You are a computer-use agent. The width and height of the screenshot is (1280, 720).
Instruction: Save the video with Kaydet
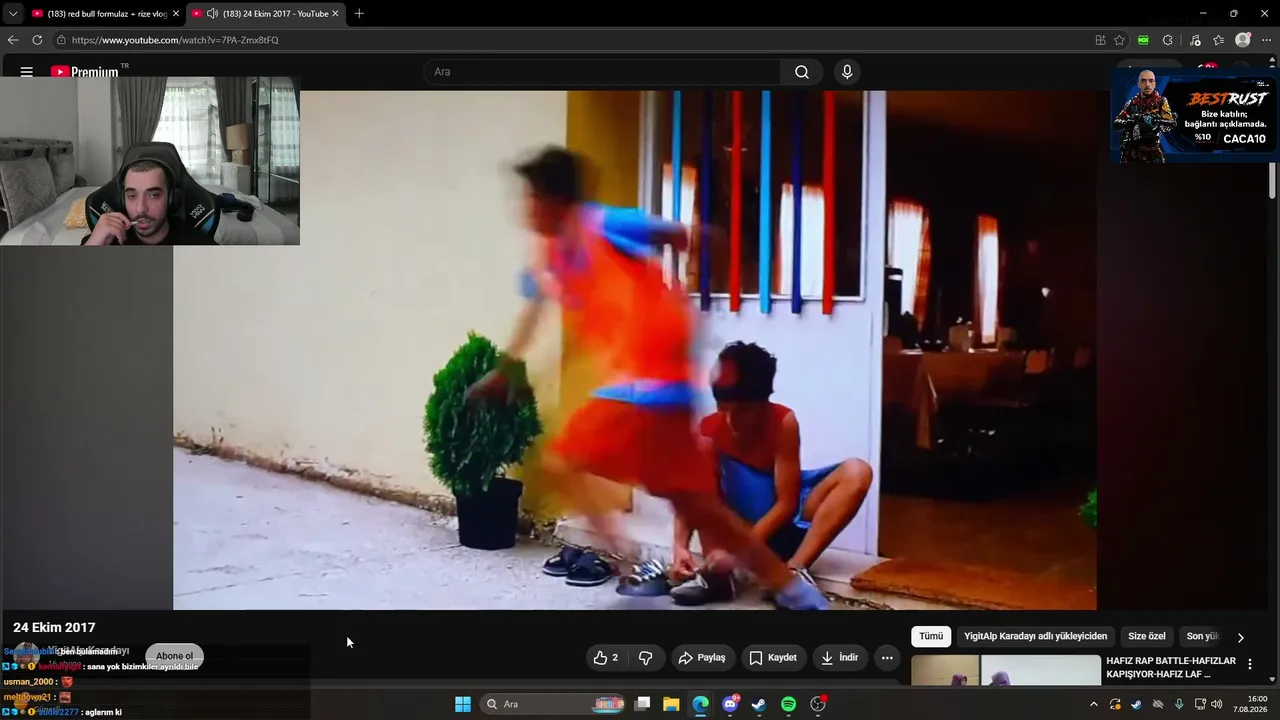coord(773,658)
